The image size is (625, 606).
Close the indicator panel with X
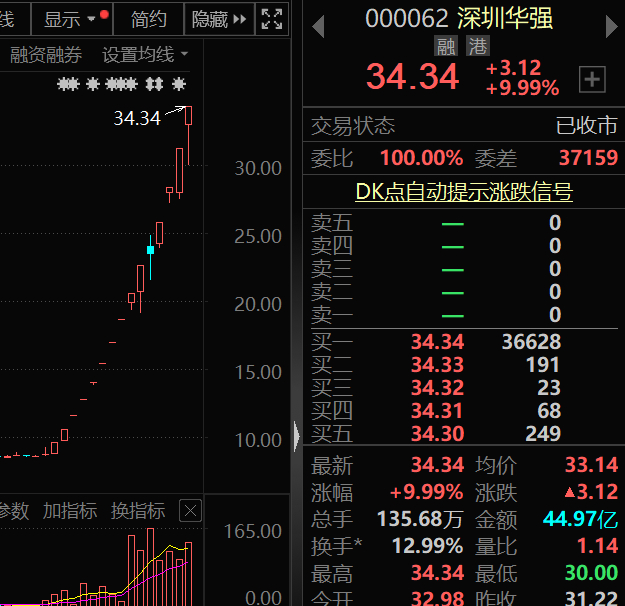coord(190,510)
